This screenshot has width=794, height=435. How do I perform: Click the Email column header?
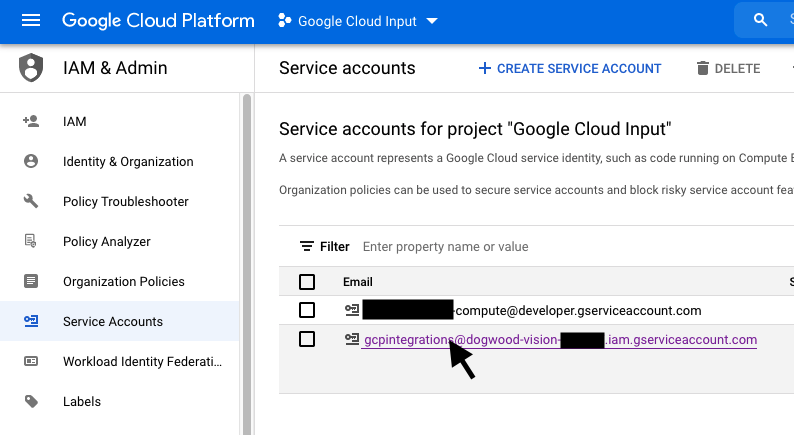tap(358, 282)
